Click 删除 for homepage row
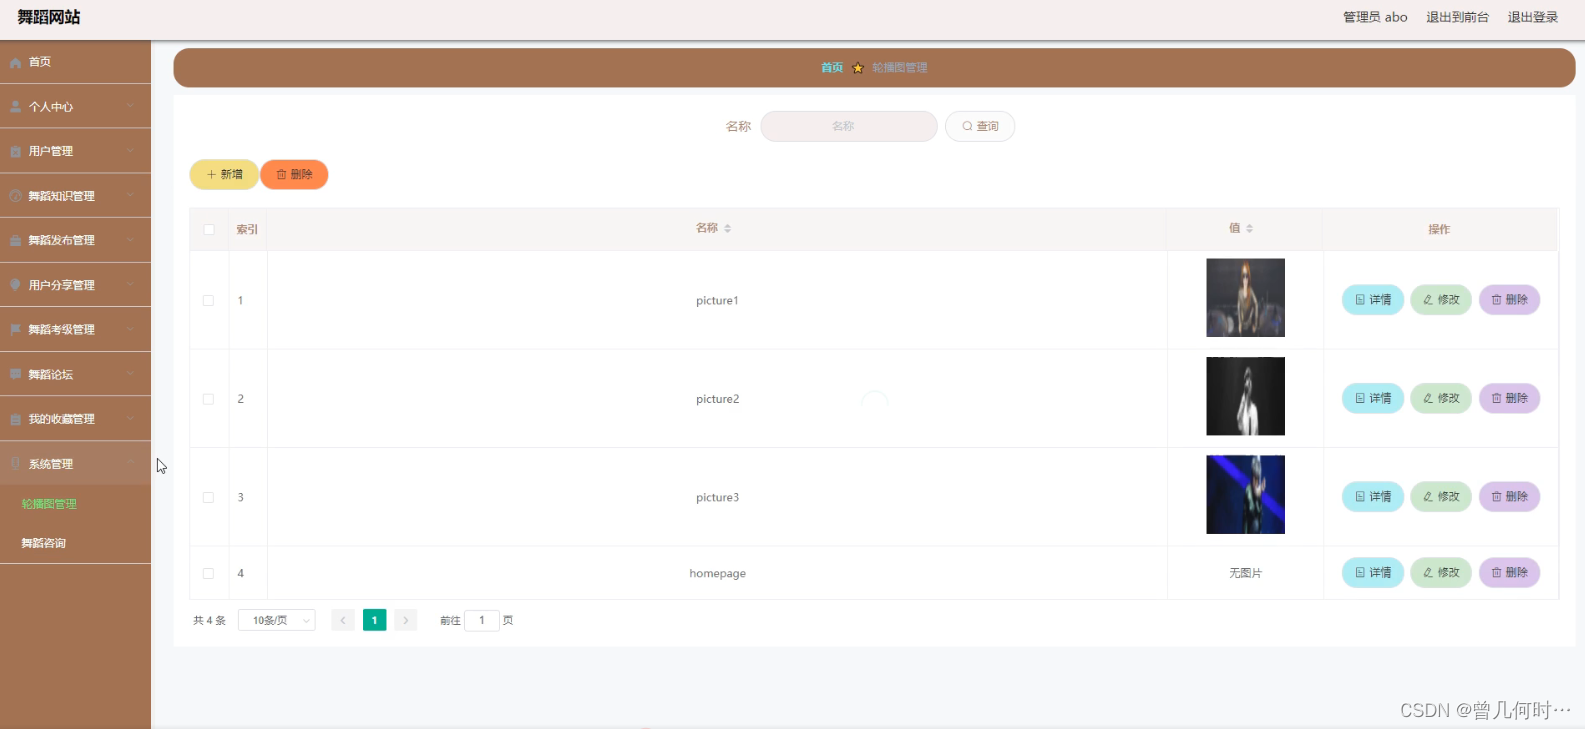The height and width of the screenshot is (729, 1585). [x=1509, y=573]
